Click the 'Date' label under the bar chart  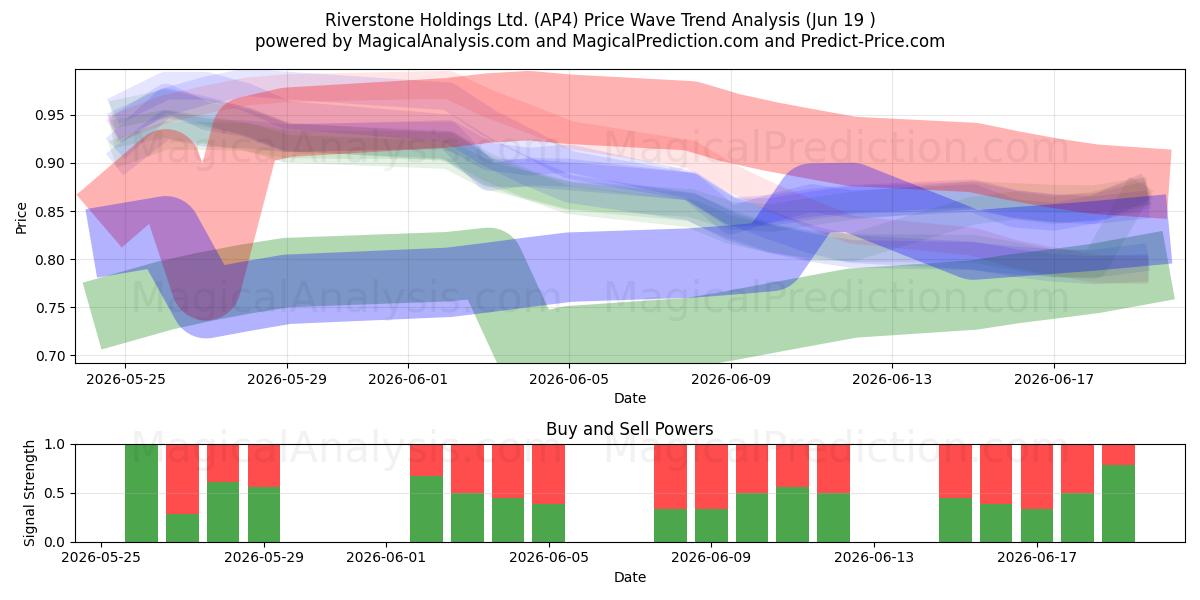(x=630, y=577)
